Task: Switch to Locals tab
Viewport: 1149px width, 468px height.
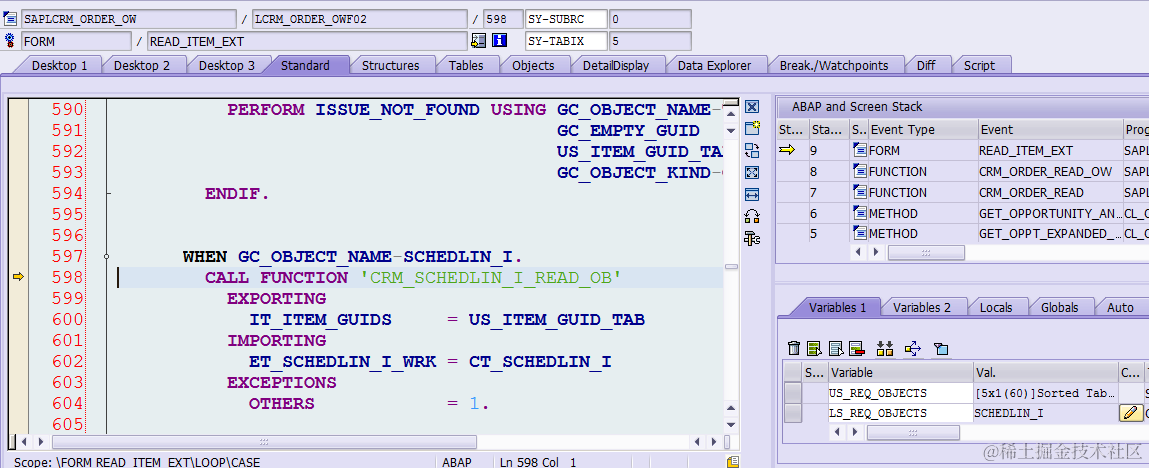Action: 996,308
